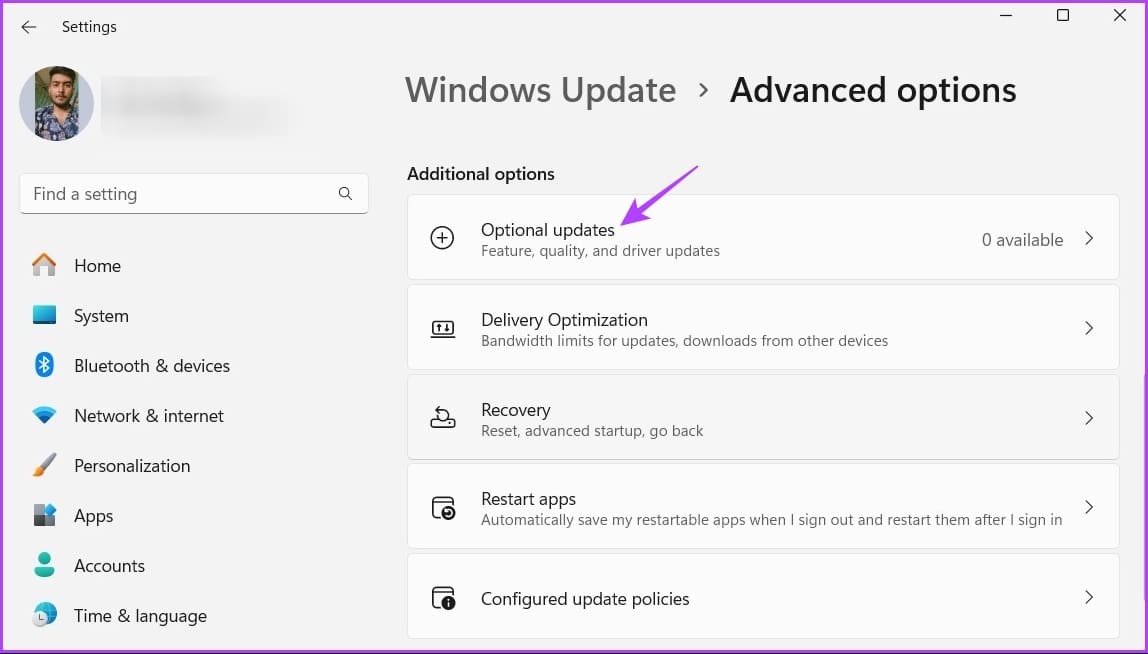1148x654 pixels.
Task: Click the Accounts person icon
Action: [44, 565]
